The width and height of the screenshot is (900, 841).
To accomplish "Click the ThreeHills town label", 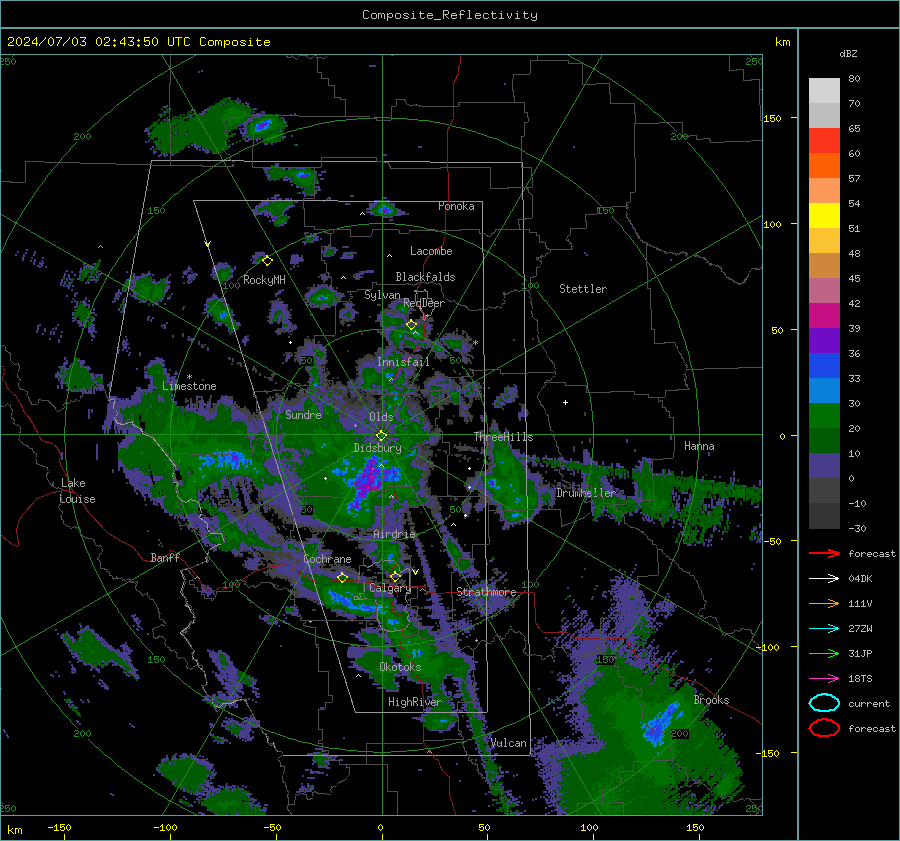I will click(x=503, y=437).
